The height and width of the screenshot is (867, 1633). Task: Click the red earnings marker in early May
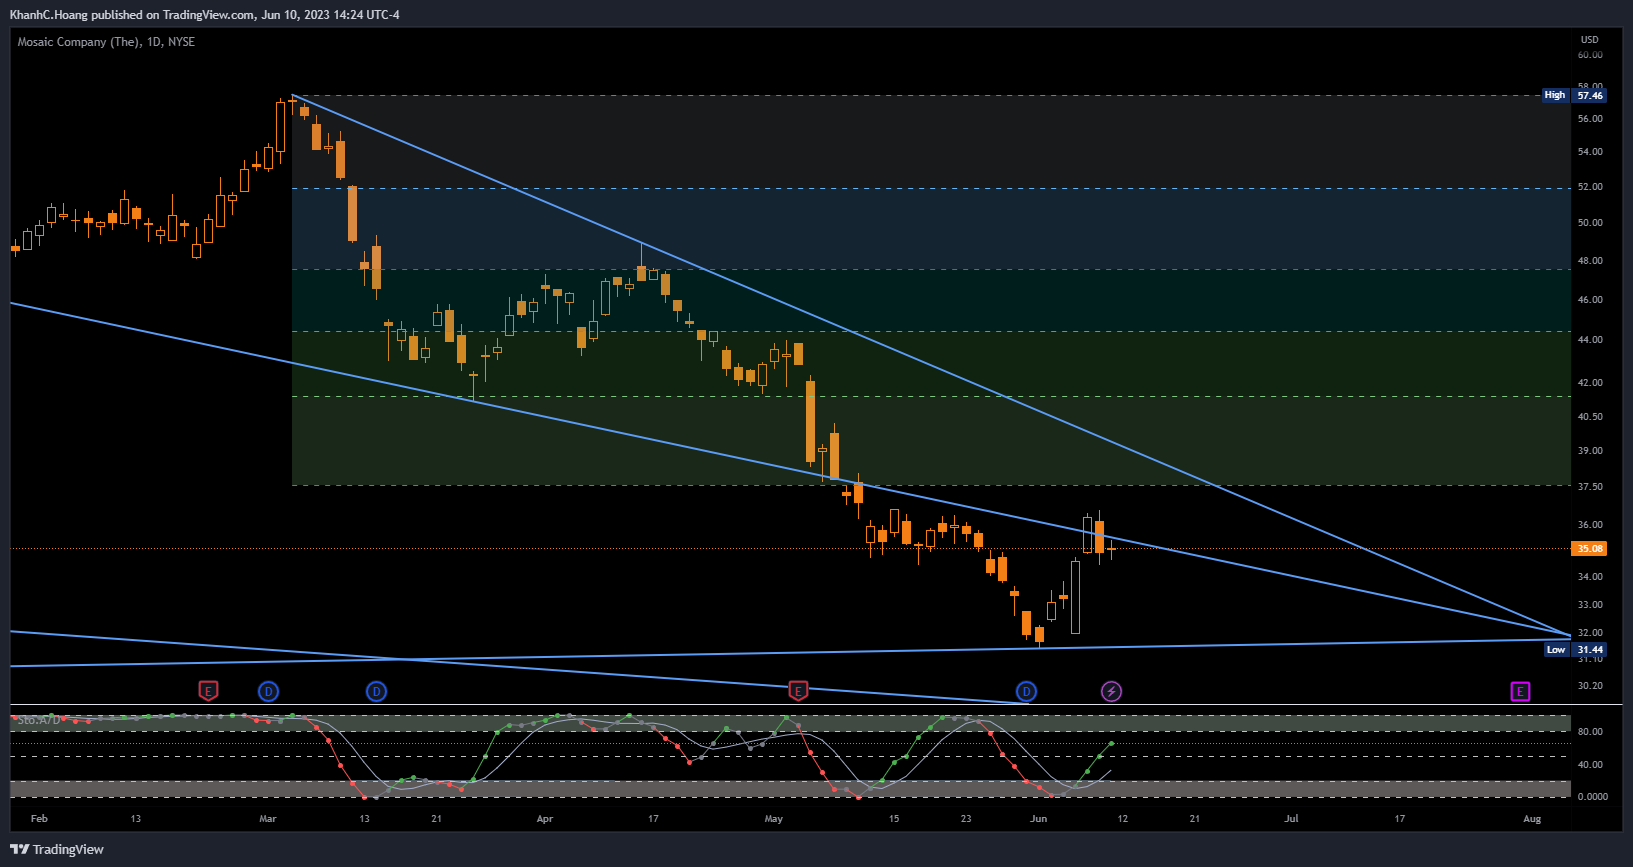click(798, 691)
